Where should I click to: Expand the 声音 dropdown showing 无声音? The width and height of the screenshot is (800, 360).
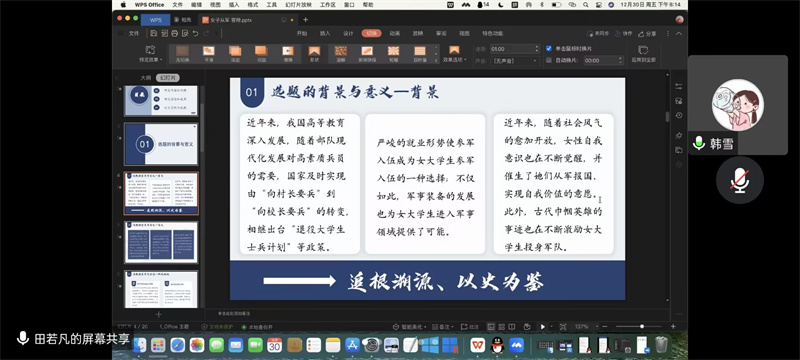click(x=514, y=60)
